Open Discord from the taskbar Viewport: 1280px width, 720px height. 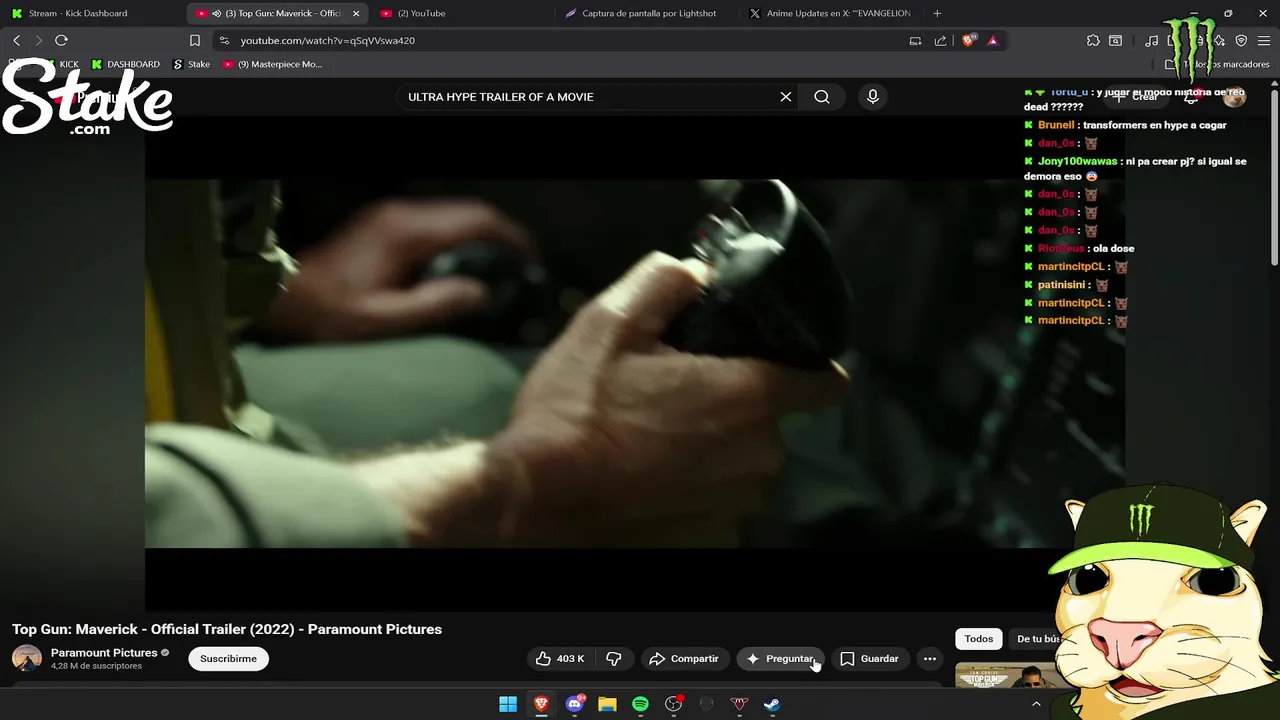click(574, 704)
